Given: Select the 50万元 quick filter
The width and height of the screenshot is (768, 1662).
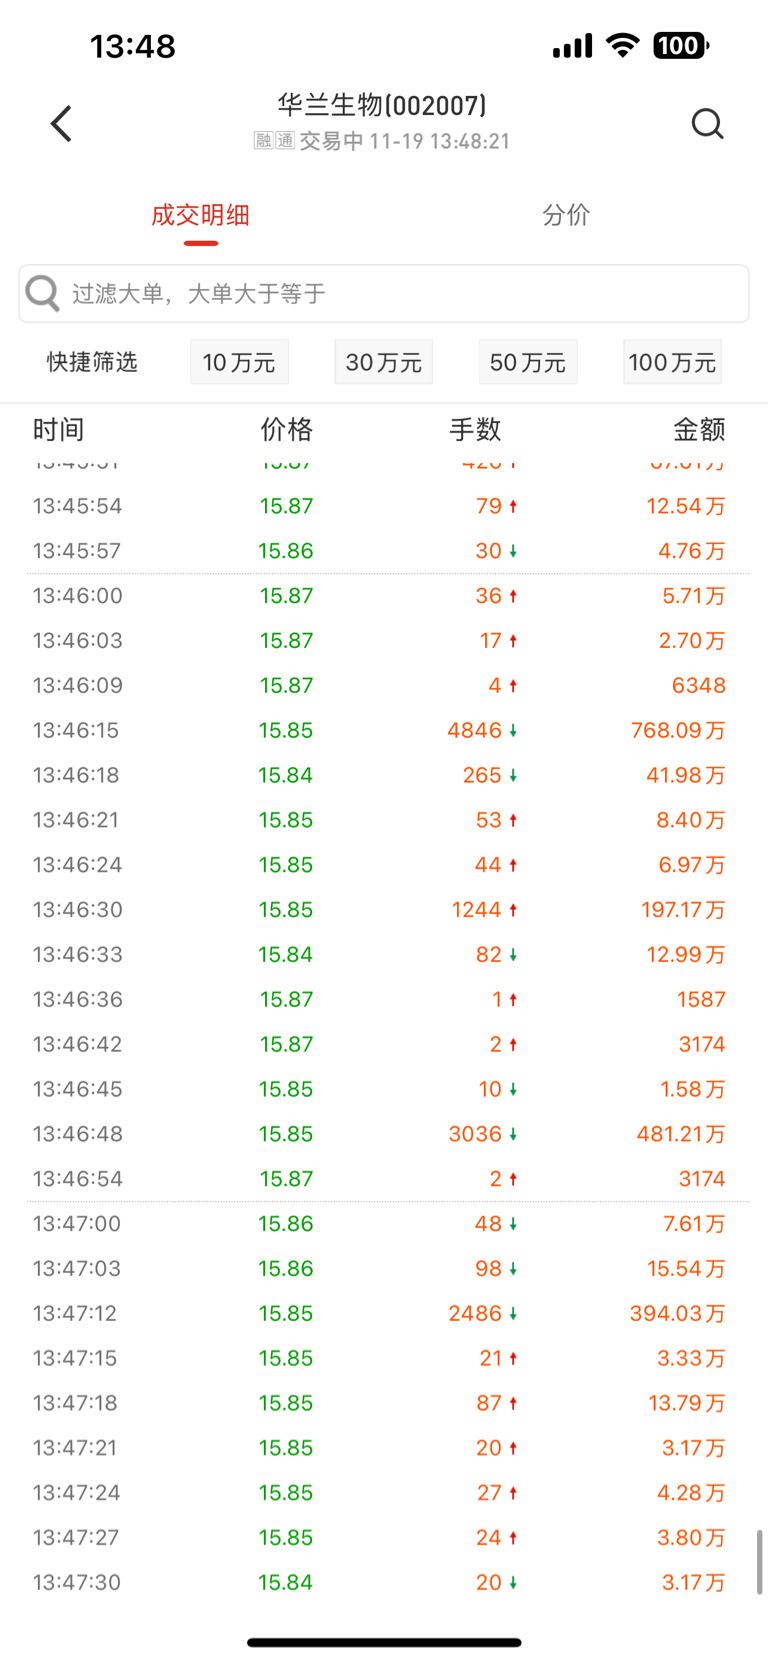Looking at the screenshot, I should click(527, 362).
